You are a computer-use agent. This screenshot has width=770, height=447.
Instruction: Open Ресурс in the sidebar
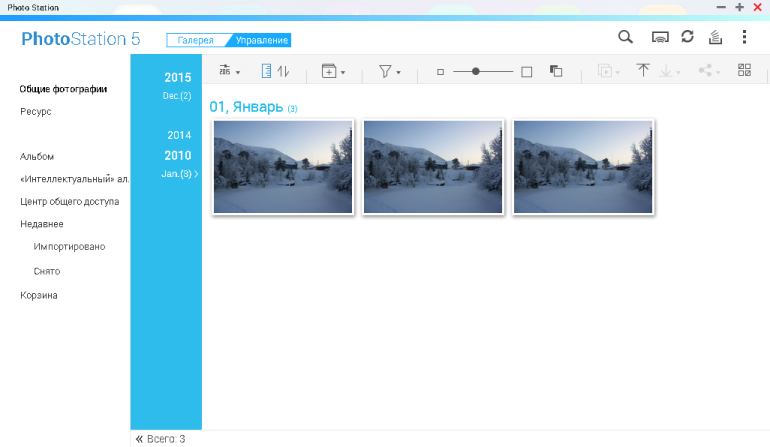[36, 112]
